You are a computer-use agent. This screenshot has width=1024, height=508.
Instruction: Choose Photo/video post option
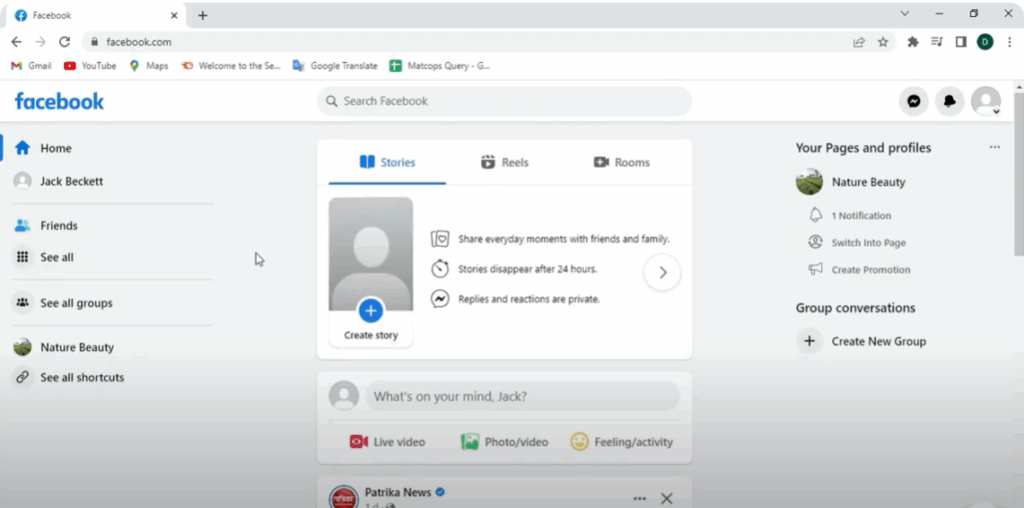pos(504,442)
